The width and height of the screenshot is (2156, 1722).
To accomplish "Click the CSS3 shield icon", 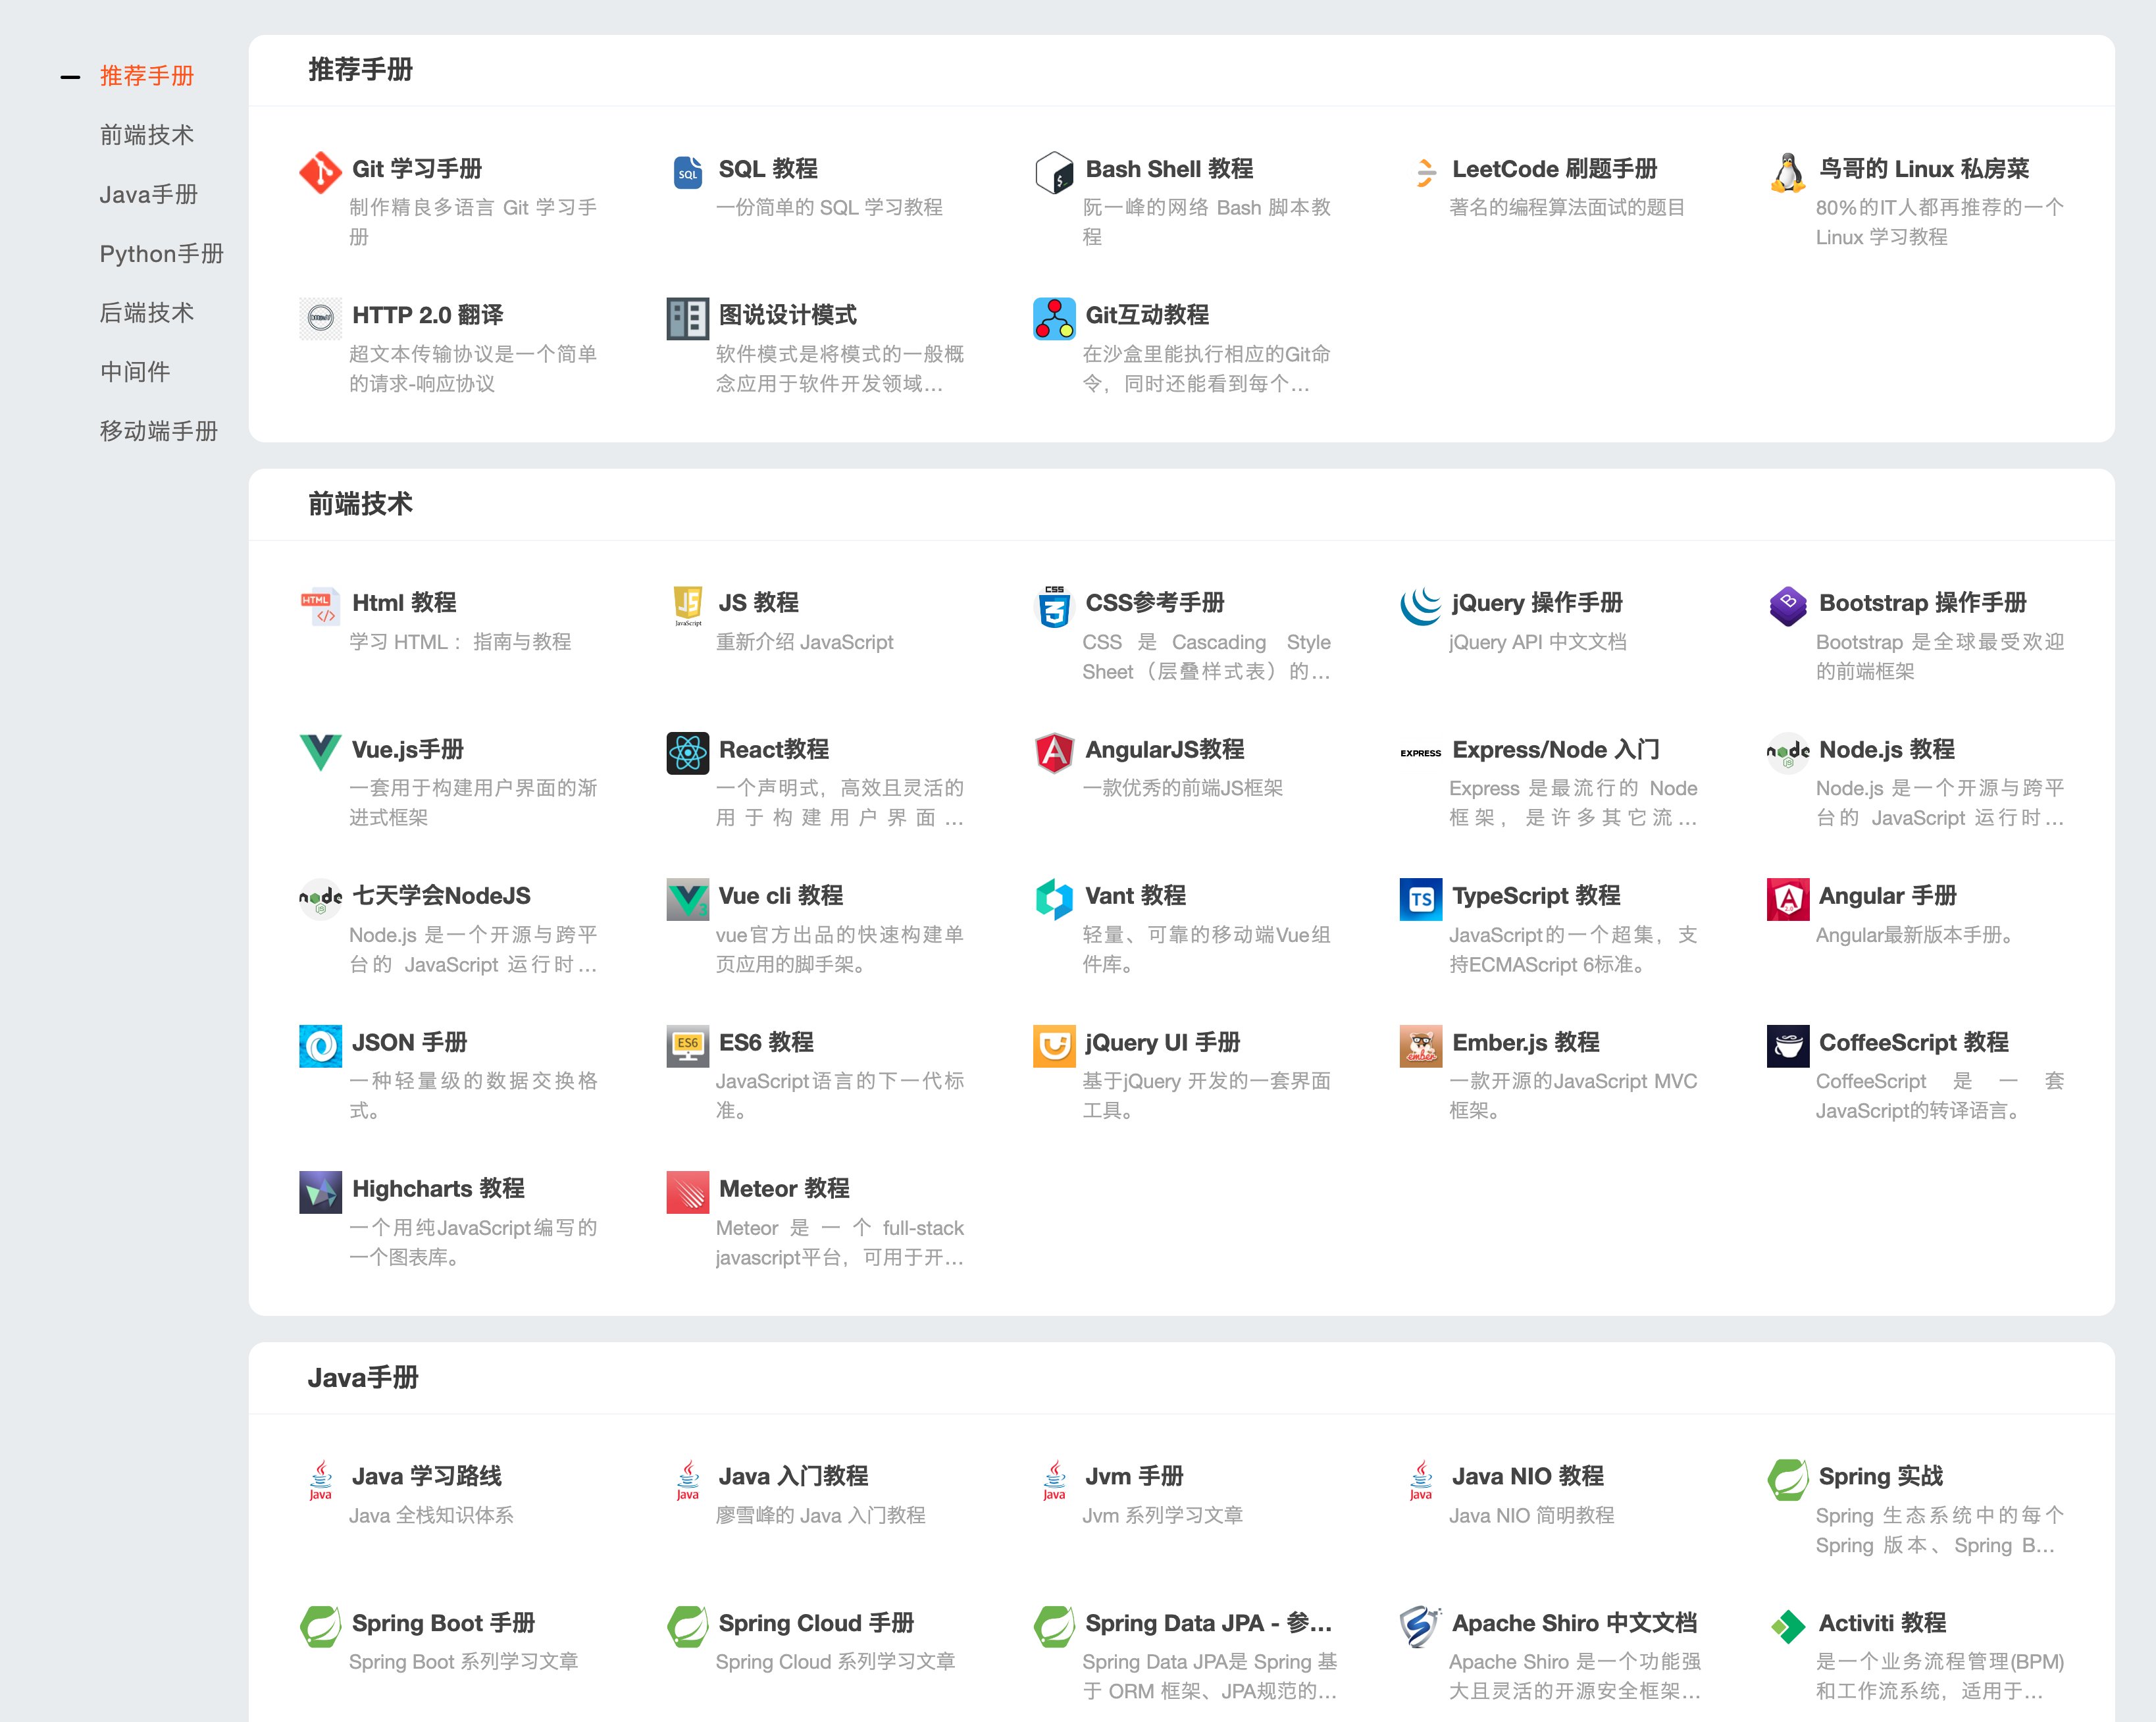I will pyautogui.click(x=1054, y=606).
